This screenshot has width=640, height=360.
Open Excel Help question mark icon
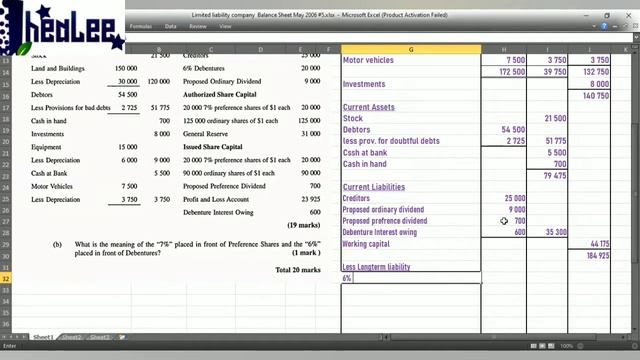pos(604,26)
